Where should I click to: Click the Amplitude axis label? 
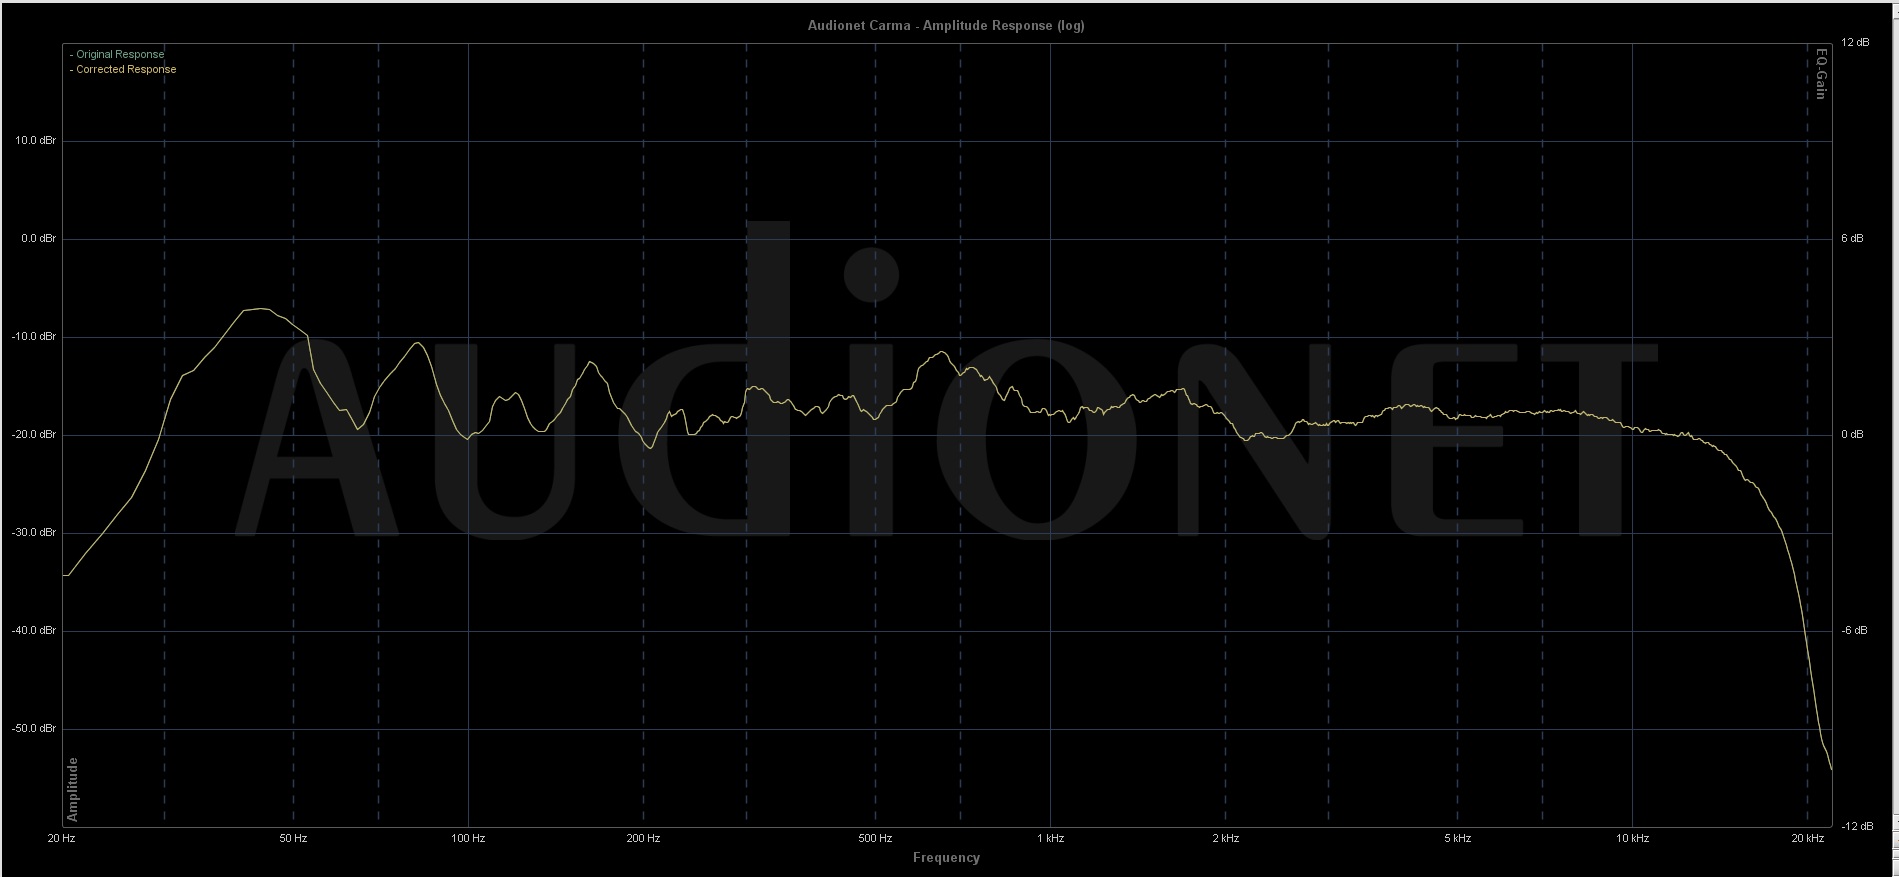point(73,789)
